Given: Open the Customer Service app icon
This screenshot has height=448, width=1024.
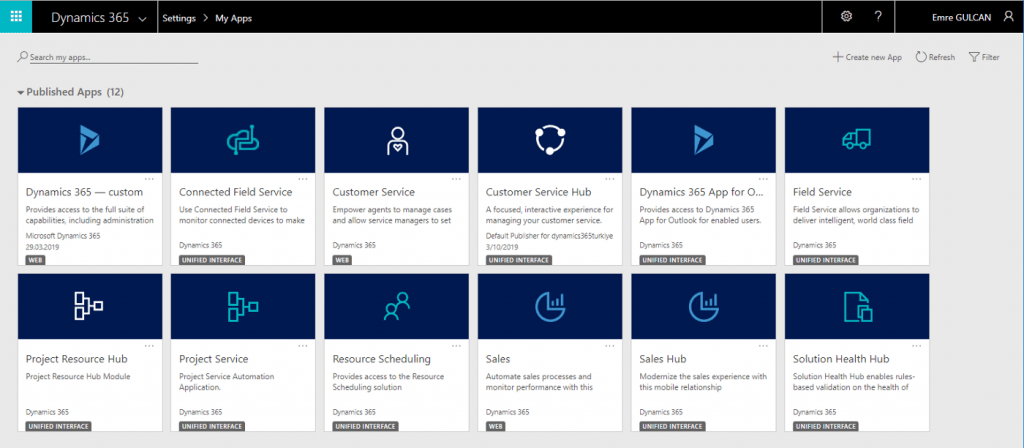Looking at the screenshot, I should point(396,140).
